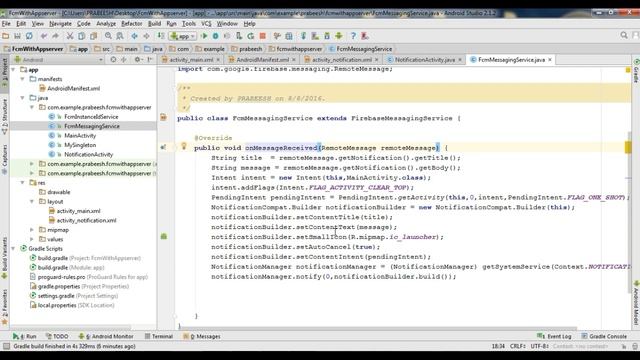This screenshot has height=360, width=640.
Task: Open Android Device Monitor green icon
Action: (339, 36)
